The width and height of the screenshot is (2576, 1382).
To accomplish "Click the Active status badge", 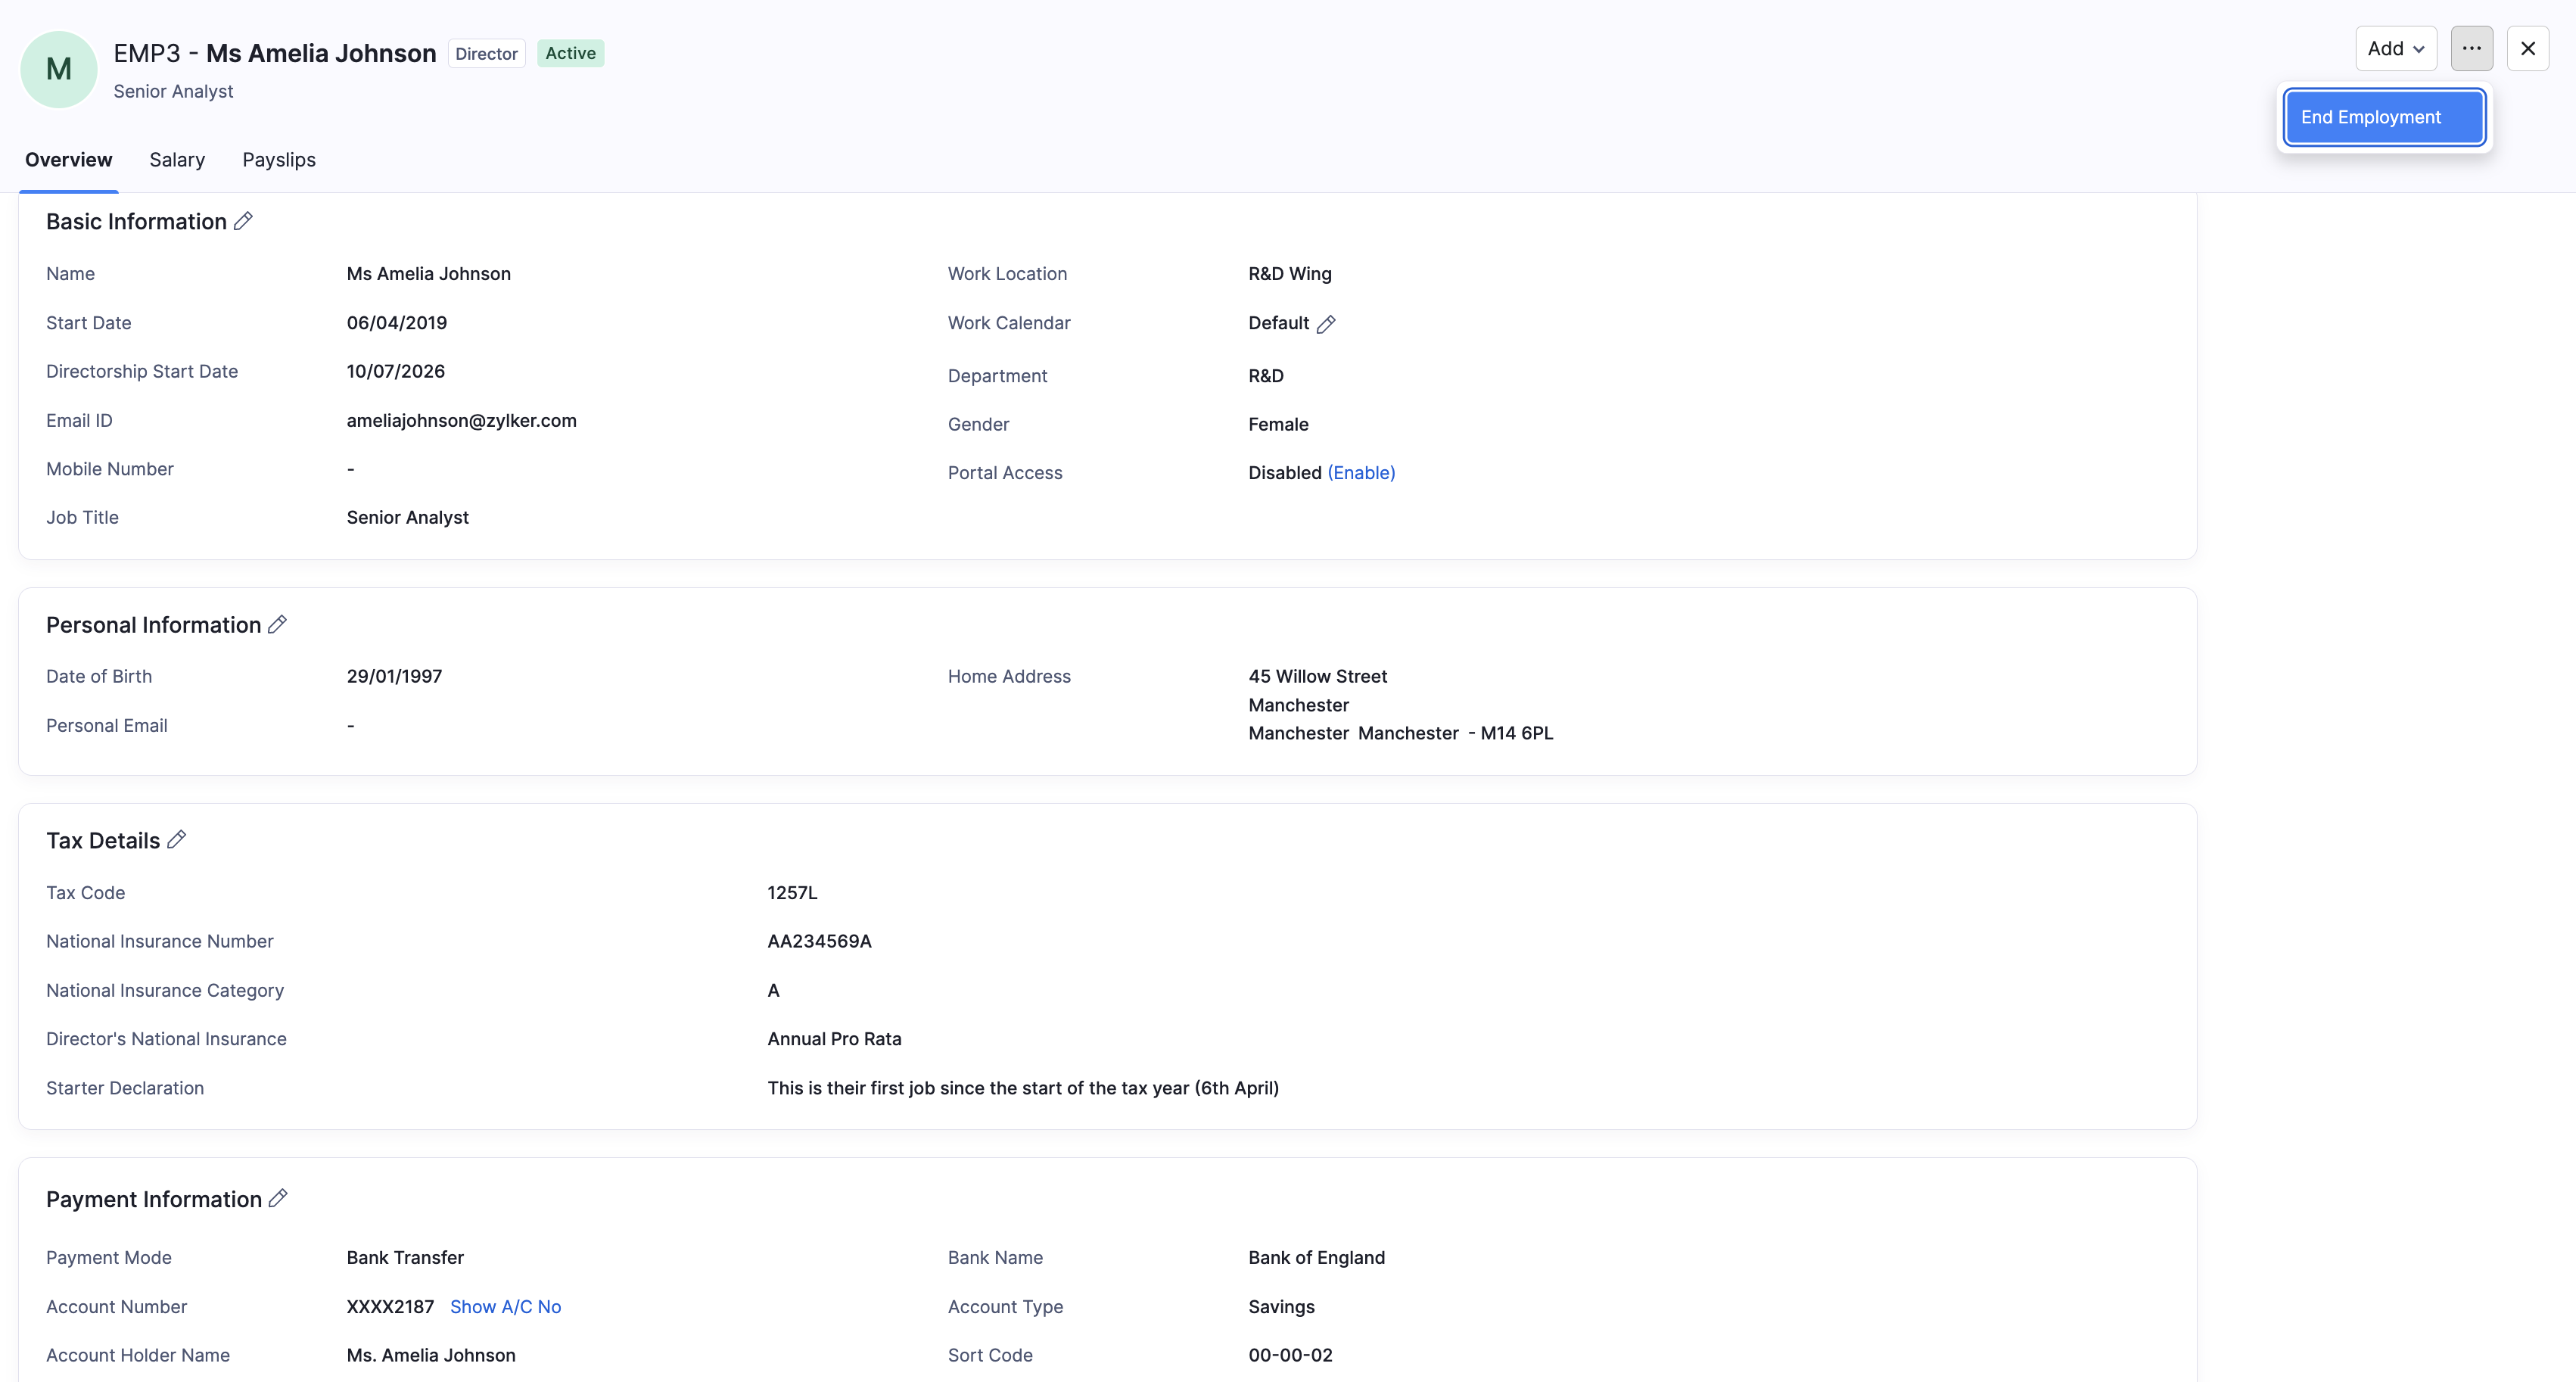I will click(570, 53).
